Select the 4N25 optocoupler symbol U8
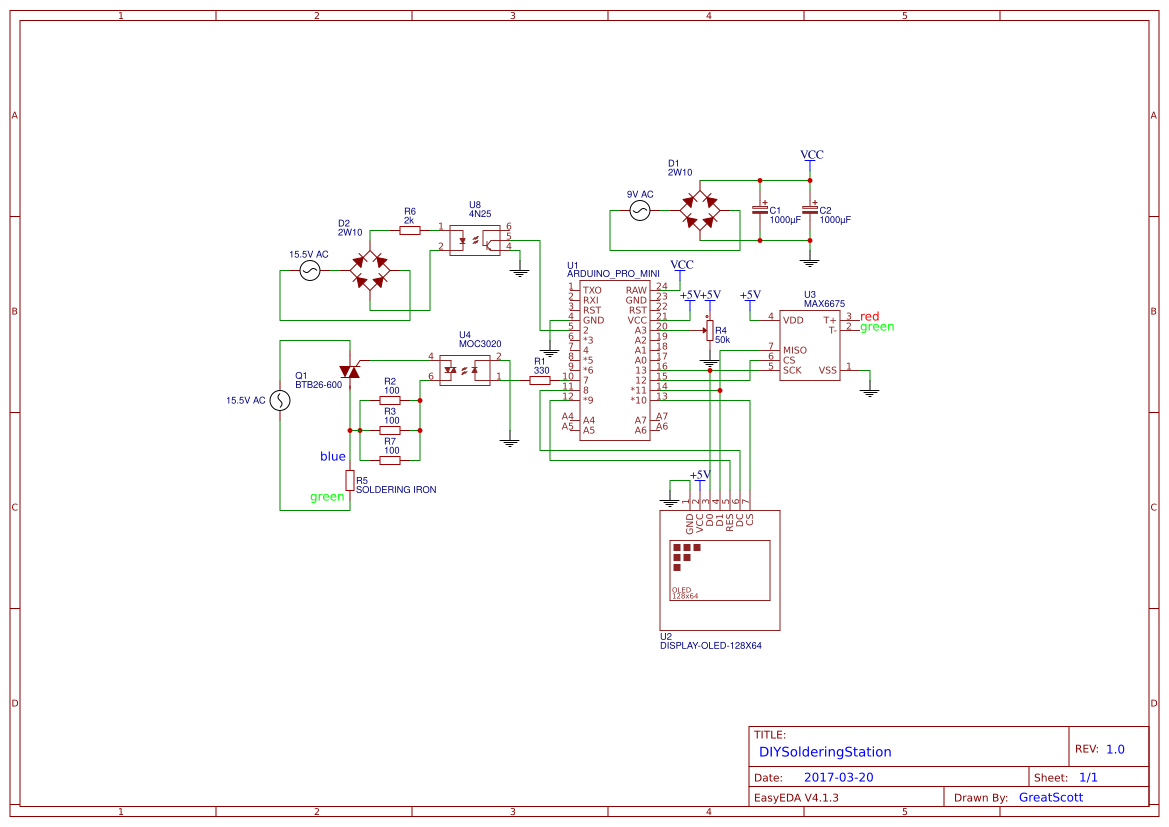Screen dimensions: 1169x827 pos(477,238)
